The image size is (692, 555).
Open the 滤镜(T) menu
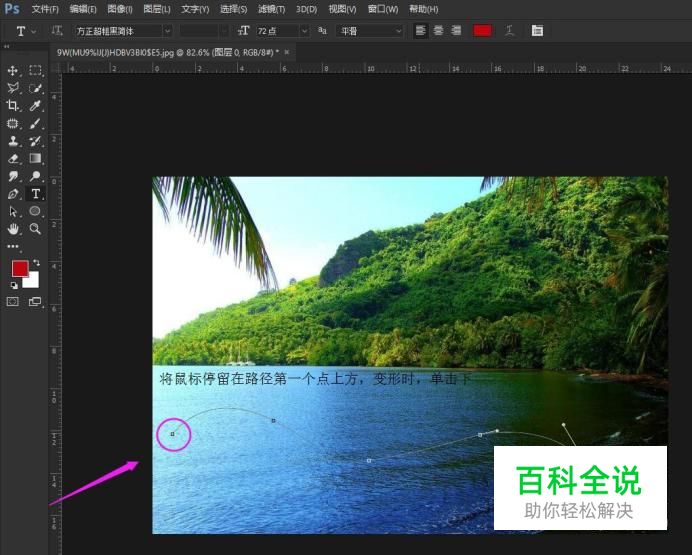tap(271, 9)
